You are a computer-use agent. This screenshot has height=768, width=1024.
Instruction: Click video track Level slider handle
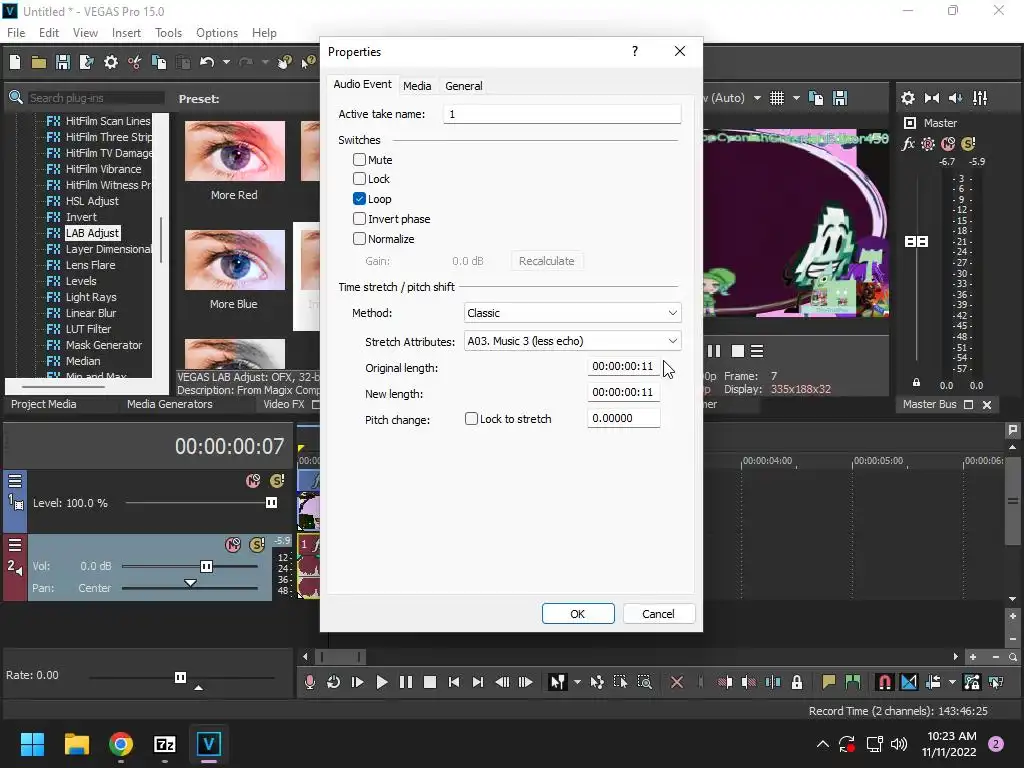271,503
